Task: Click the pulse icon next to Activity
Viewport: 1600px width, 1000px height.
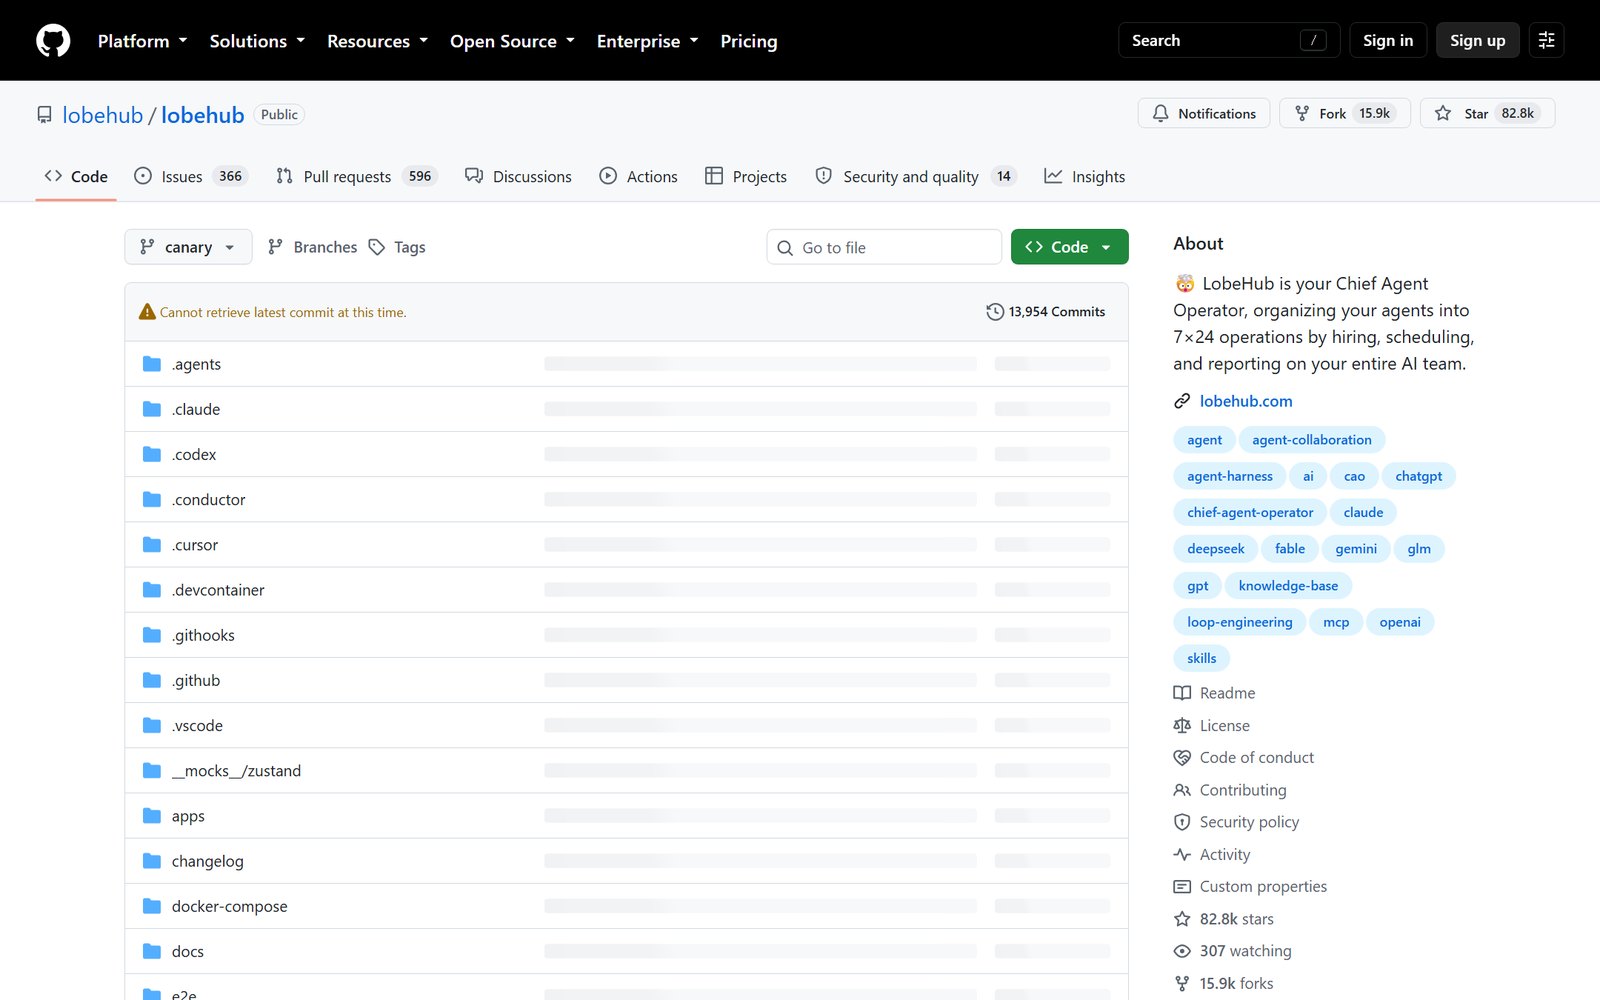Action: (x=1182, y=855)
